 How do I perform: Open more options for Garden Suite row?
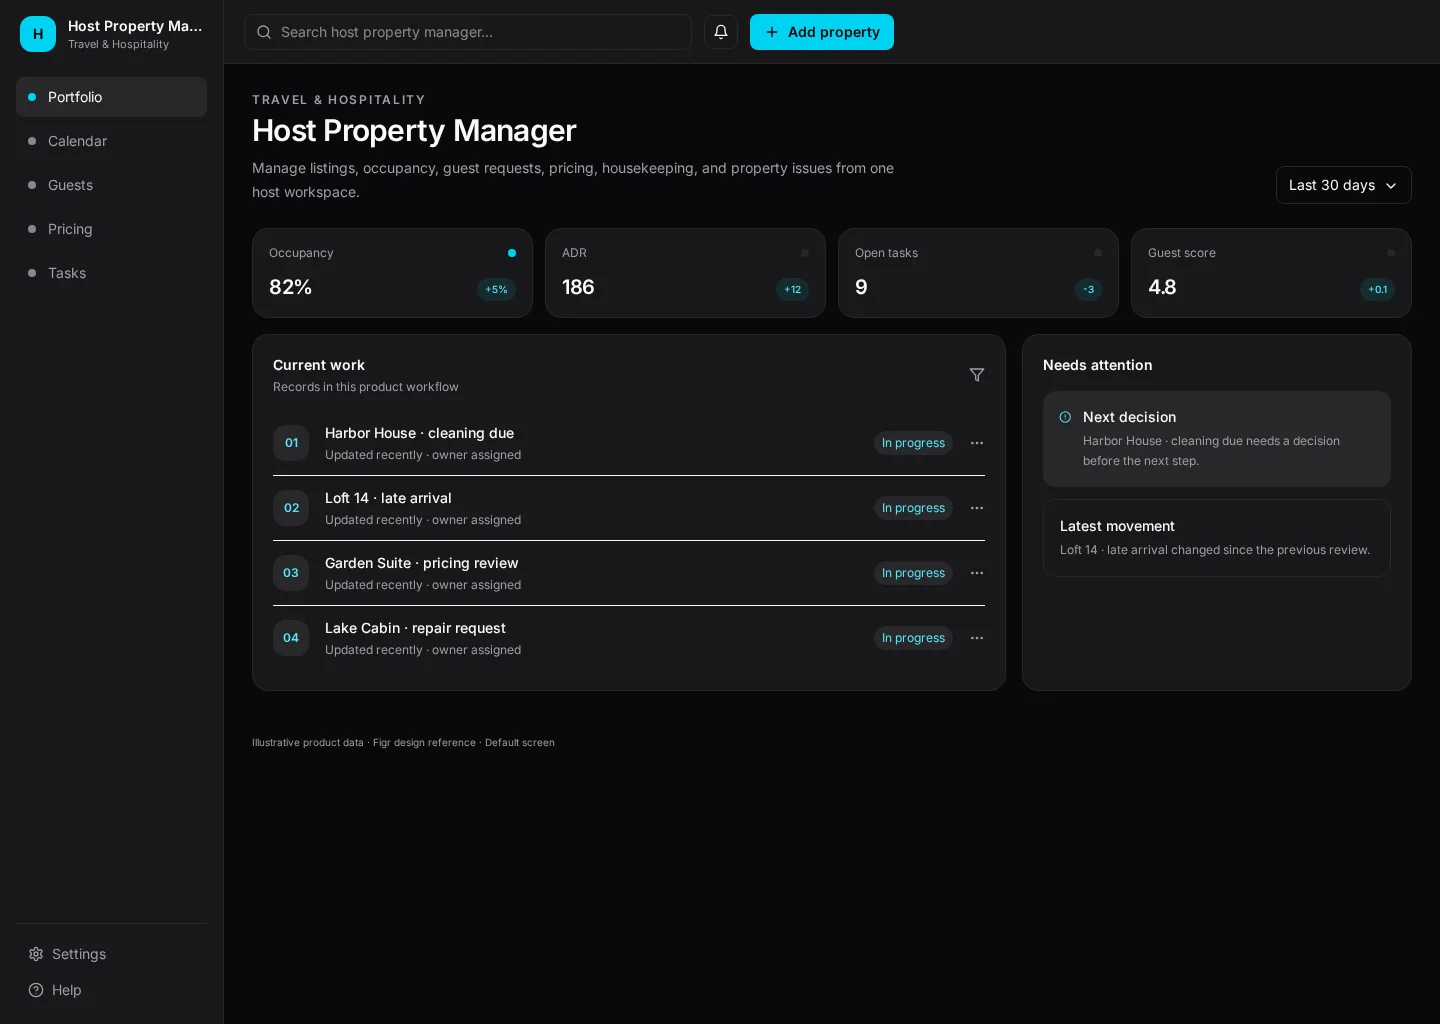click(977, 573)
